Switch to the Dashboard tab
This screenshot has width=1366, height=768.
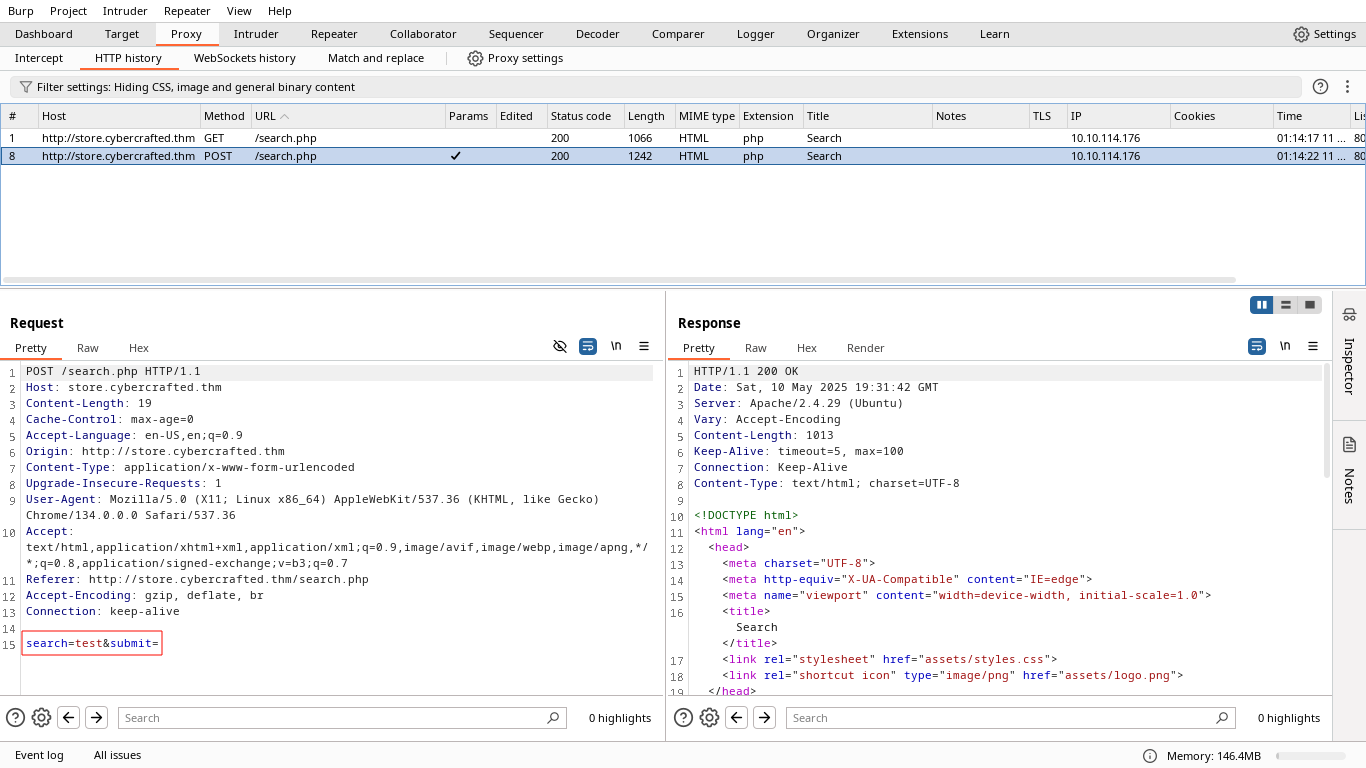[x=44, y=34]
